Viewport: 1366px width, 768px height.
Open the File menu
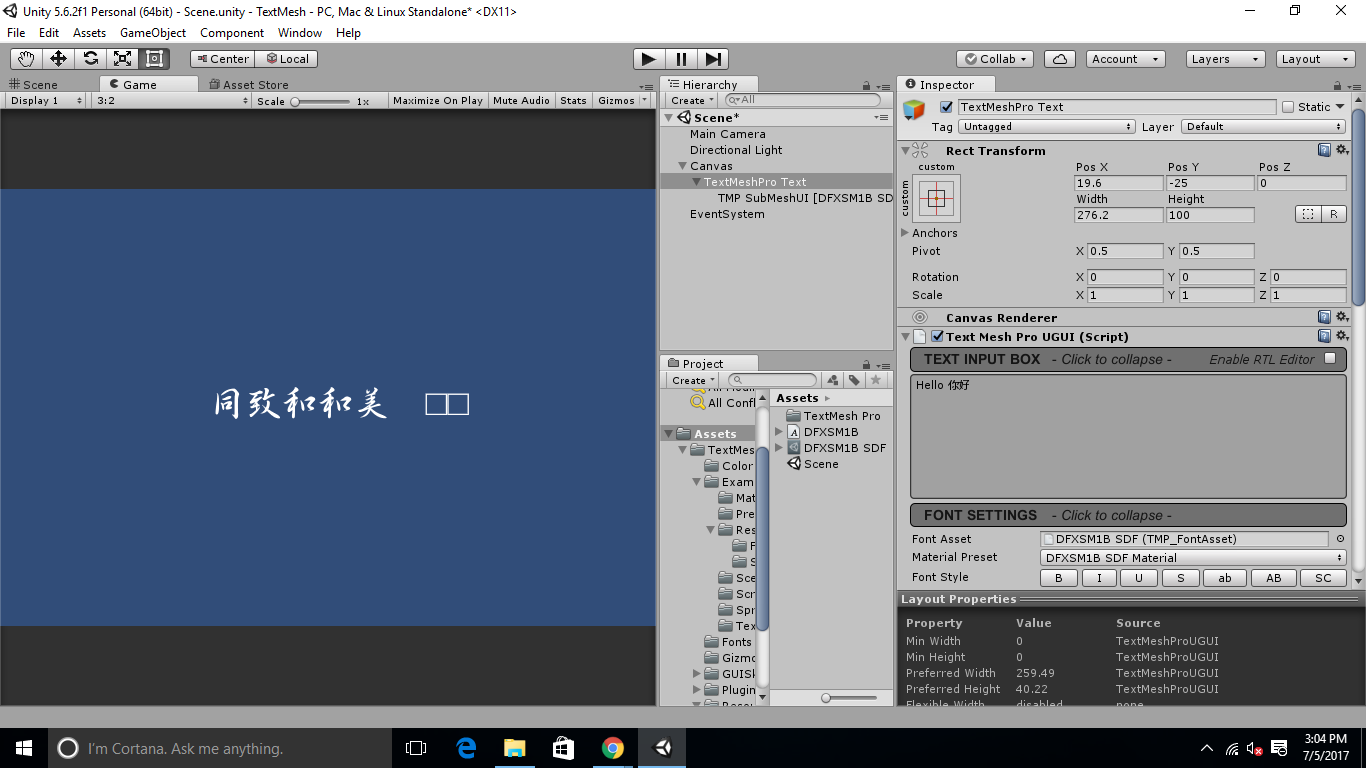(16, 33)
